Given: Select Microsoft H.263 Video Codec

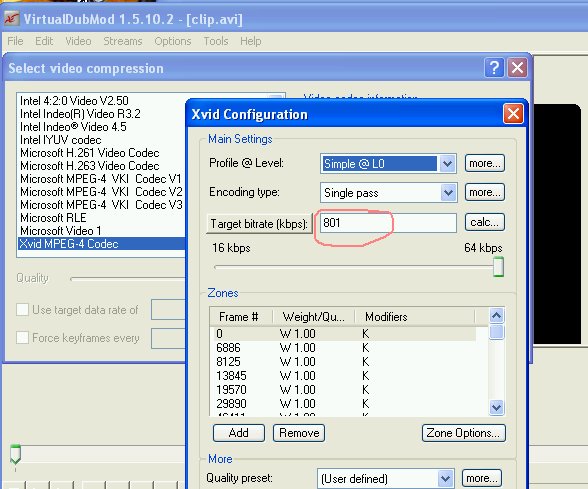Looking at the screenshot, I should 90,166.
